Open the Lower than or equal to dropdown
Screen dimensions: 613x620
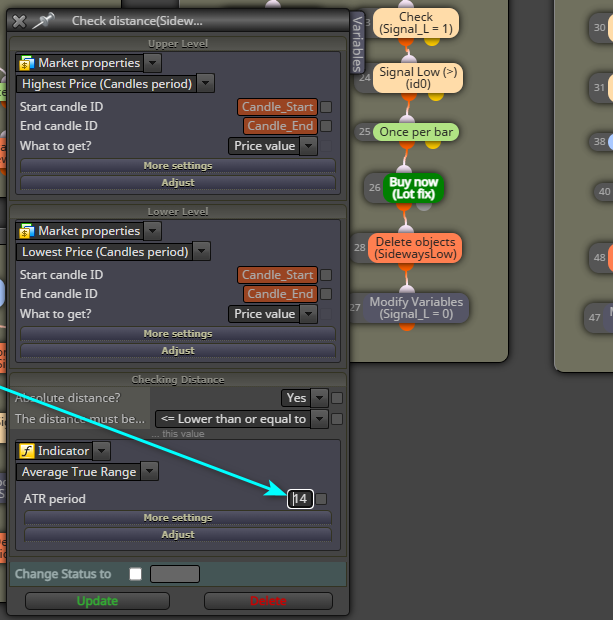[x=320, y=419]
